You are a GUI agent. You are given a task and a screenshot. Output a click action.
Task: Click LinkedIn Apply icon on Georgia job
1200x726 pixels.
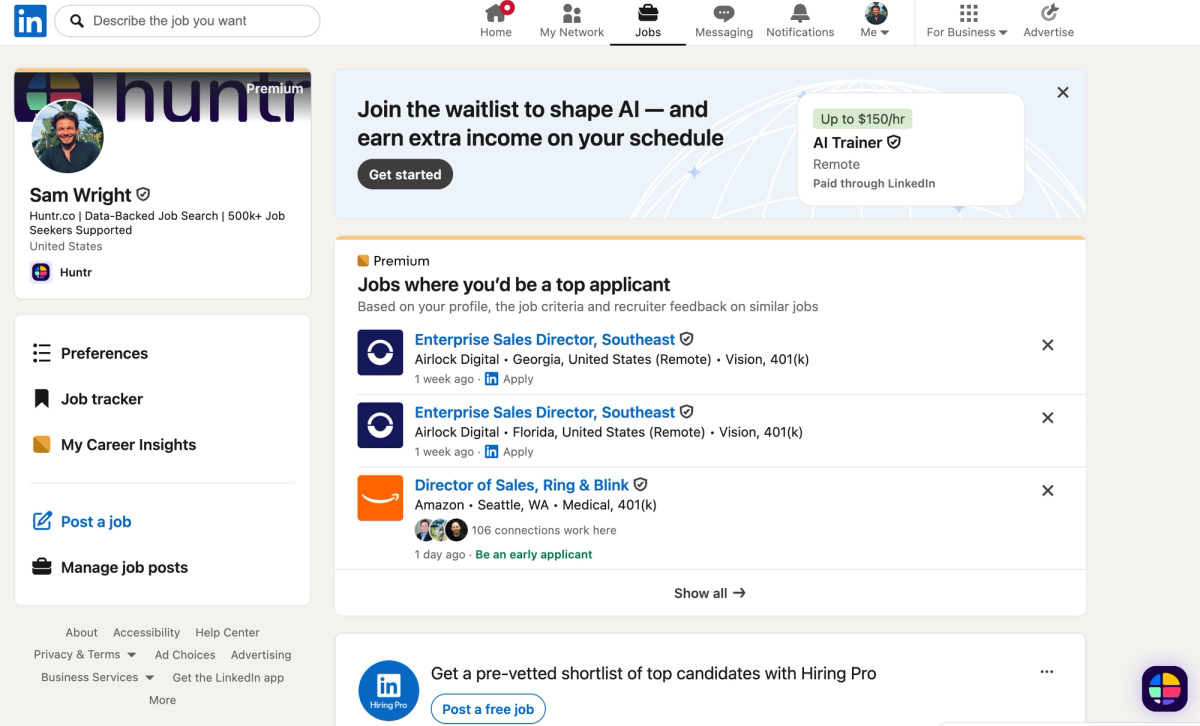[x=491, y=379]
